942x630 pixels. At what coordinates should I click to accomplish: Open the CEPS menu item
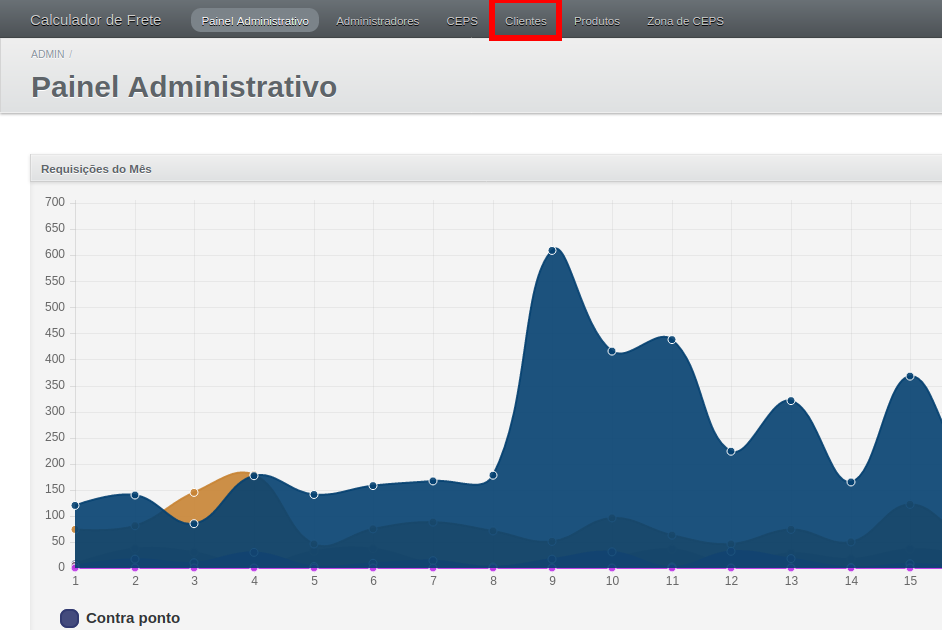pos(462,21)
